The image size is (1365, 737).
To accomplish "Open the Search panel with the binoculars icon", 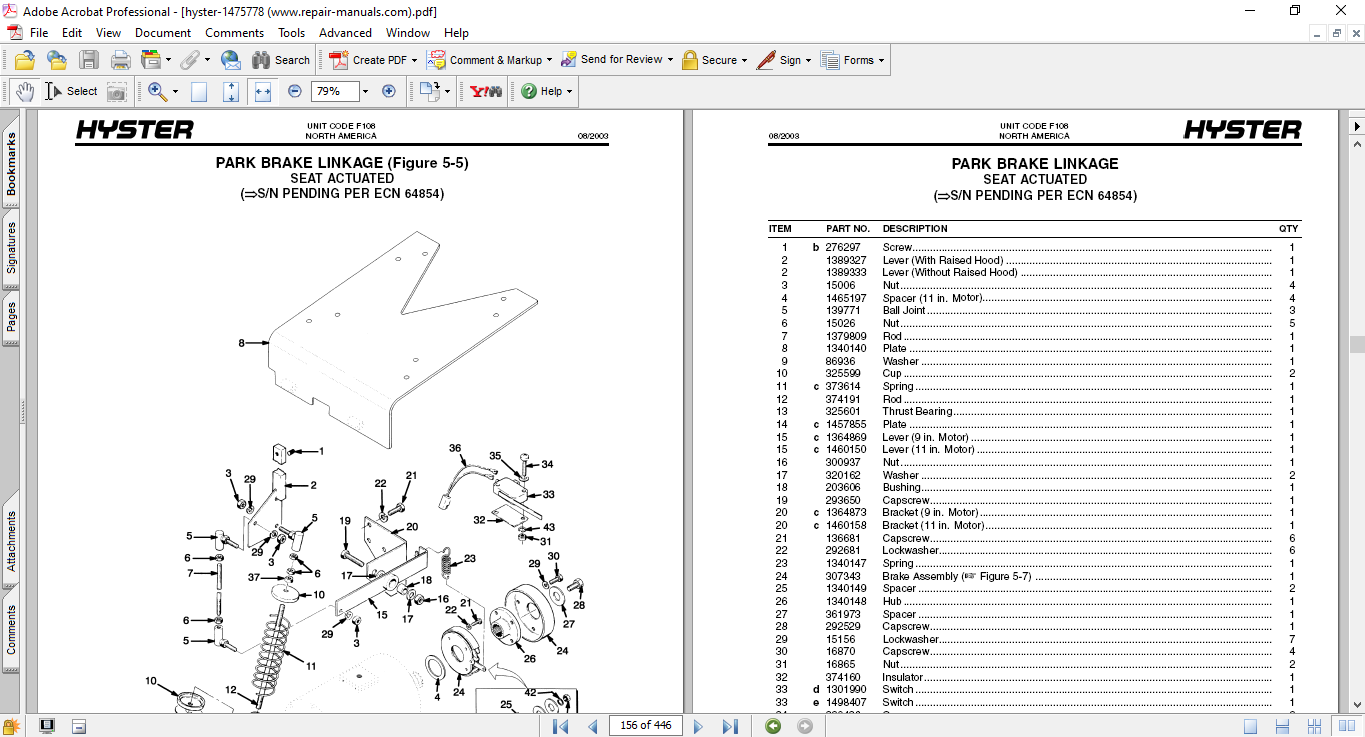I will (x=261, y=60).
